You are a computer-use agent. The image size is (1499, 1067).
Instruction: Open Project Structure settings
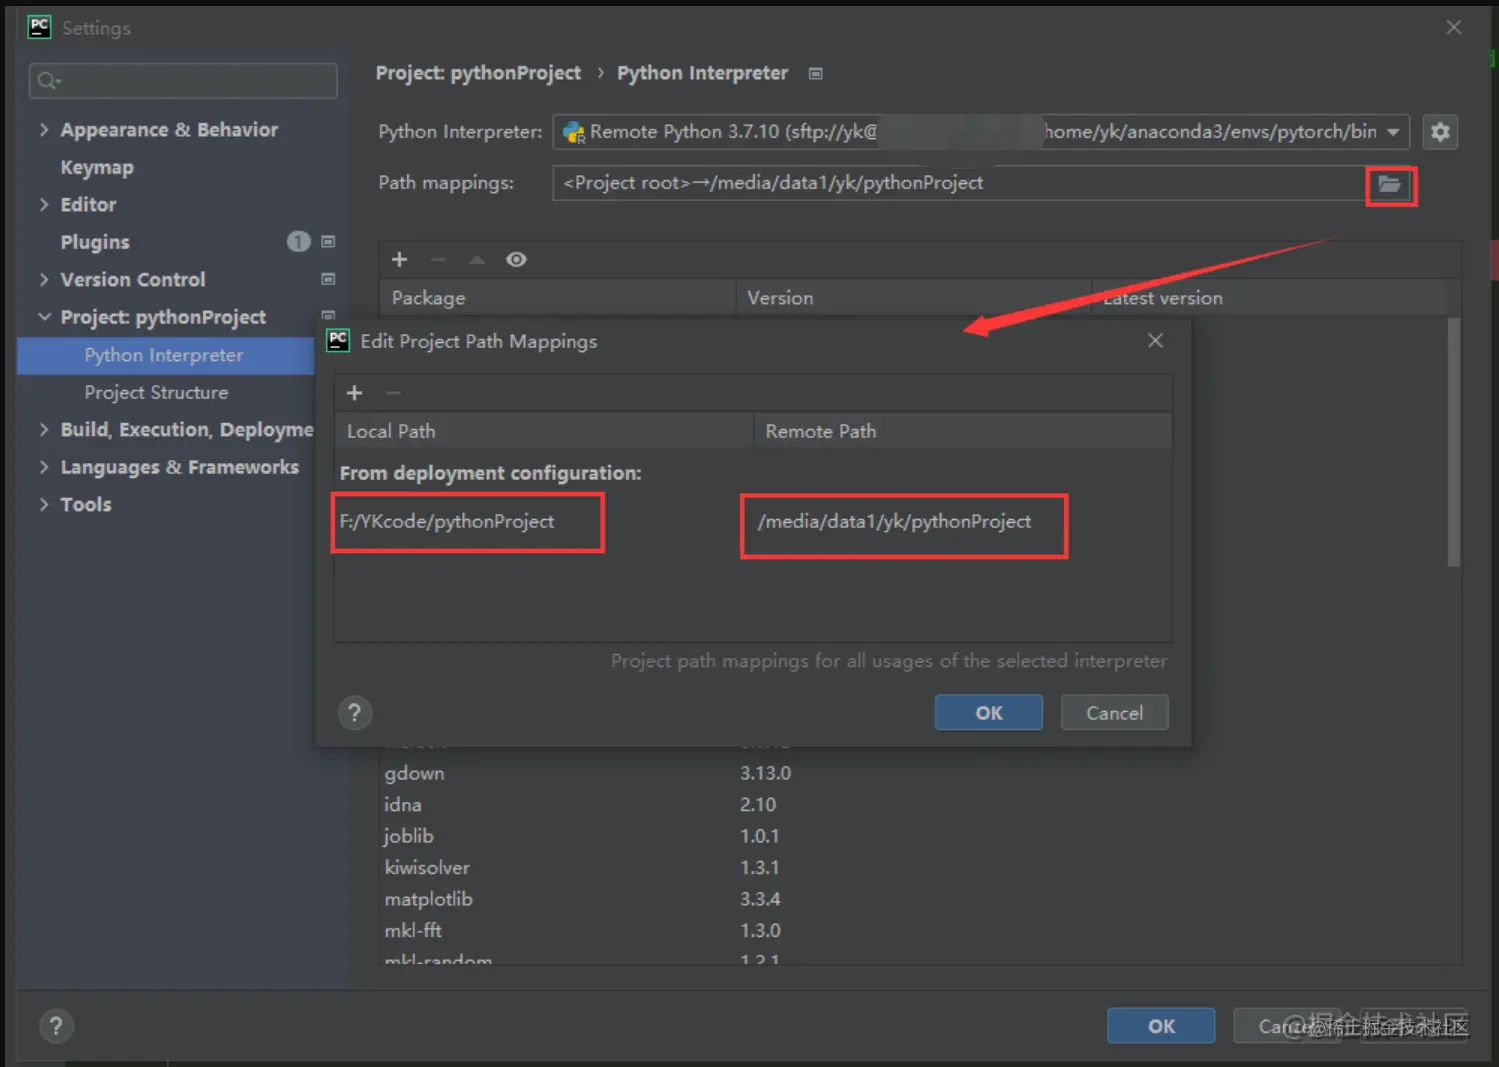[156, 392]
